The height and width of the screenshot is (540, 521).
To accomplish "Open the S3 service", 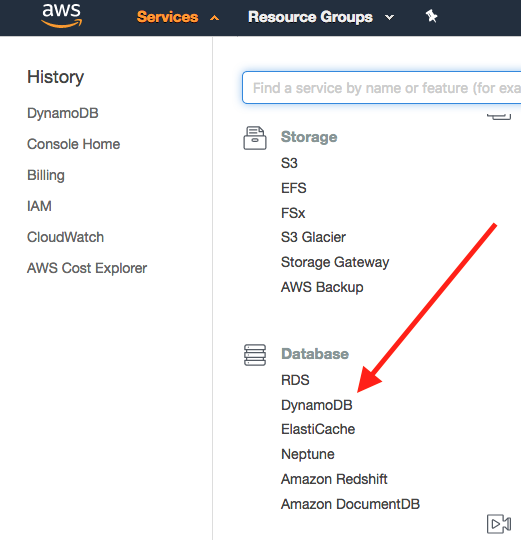I will [289, 163].
